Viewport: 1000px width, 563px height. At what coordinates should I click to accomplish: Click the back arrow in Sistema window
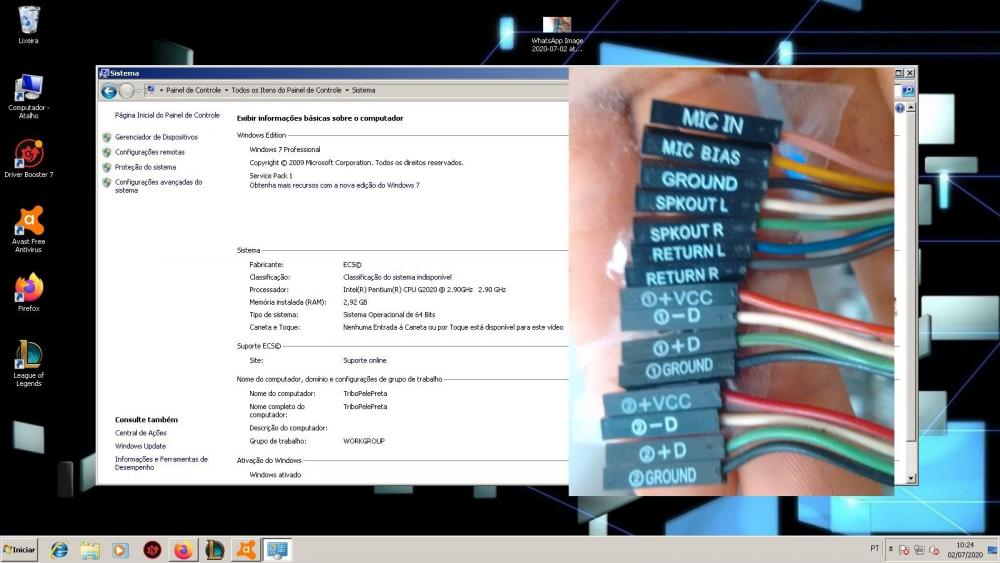tap(109, 91)
